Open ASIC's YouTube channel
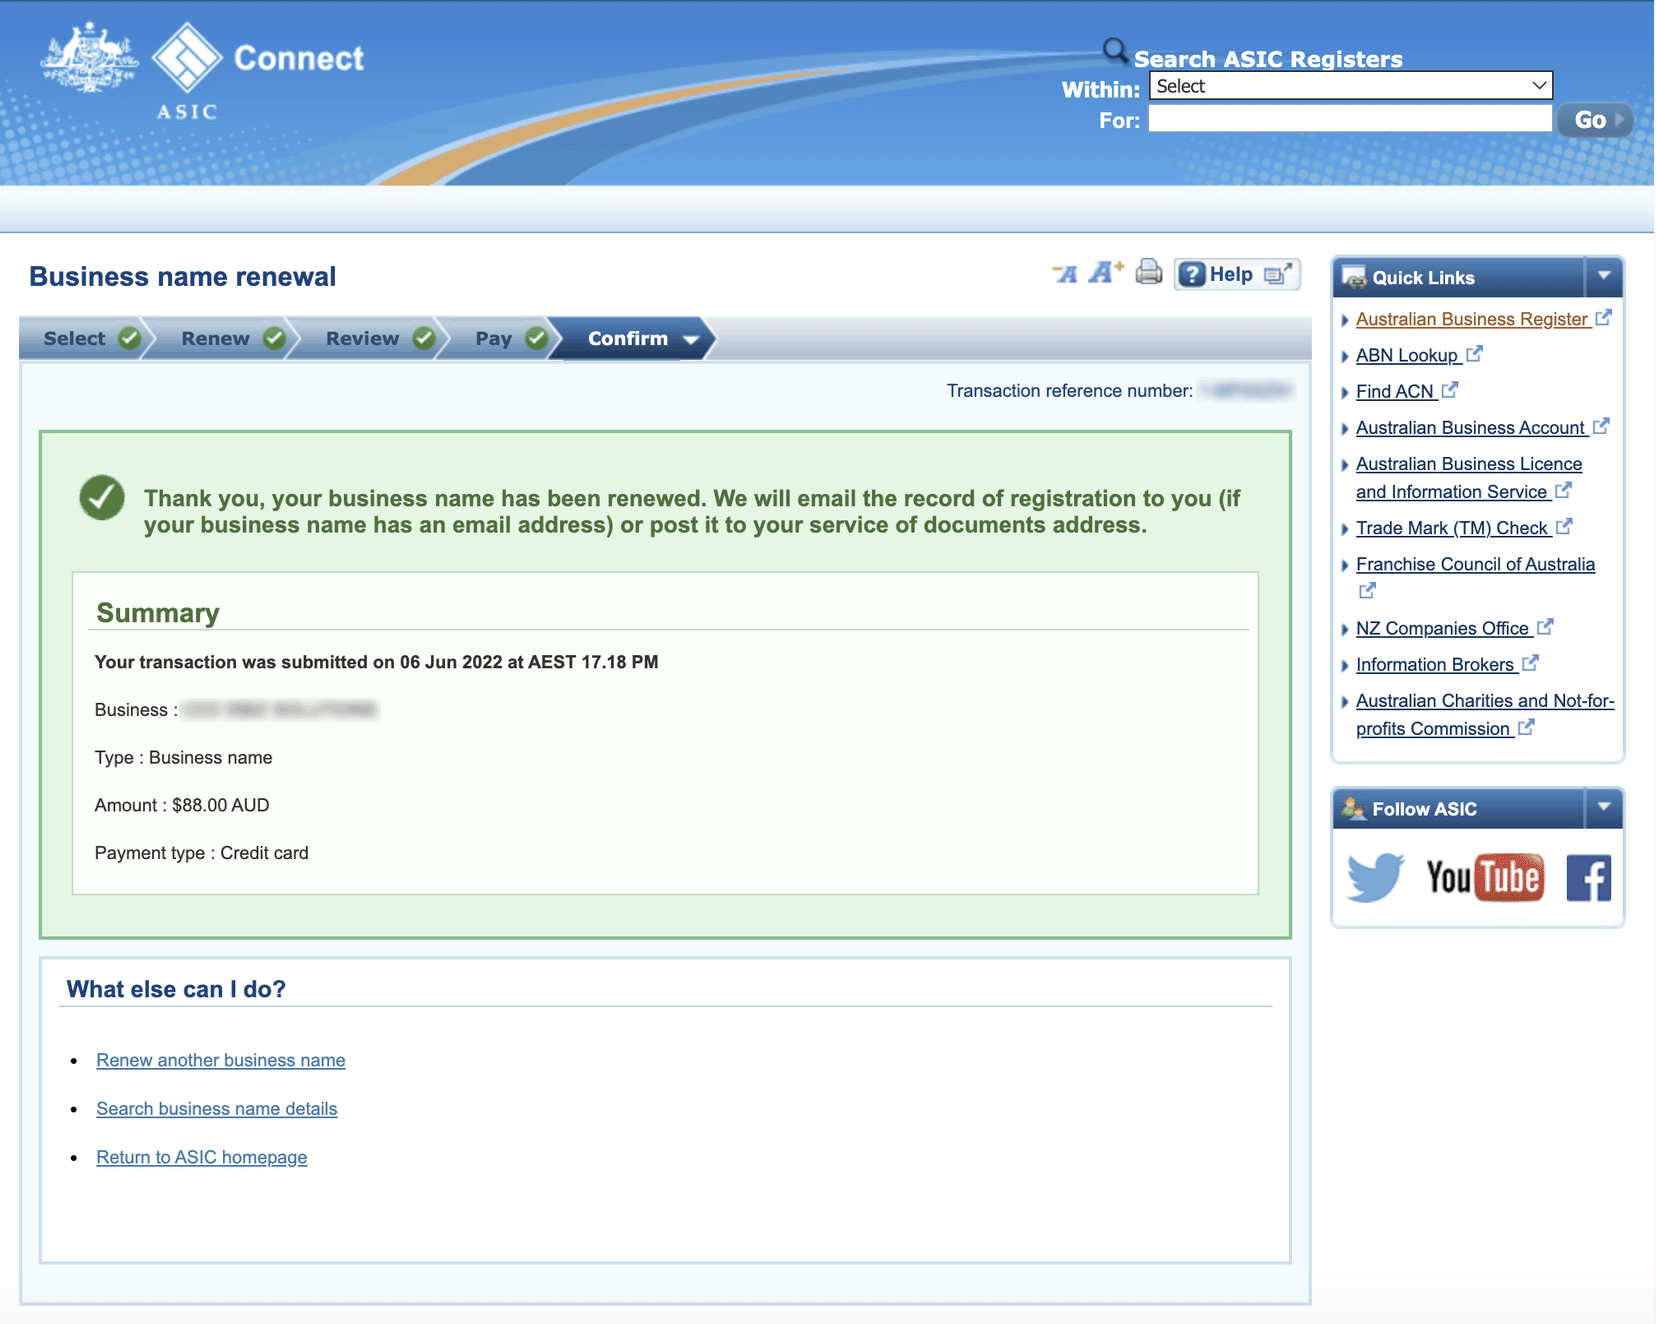This screenshot has width=1656, height=1324. [1484, 878]
